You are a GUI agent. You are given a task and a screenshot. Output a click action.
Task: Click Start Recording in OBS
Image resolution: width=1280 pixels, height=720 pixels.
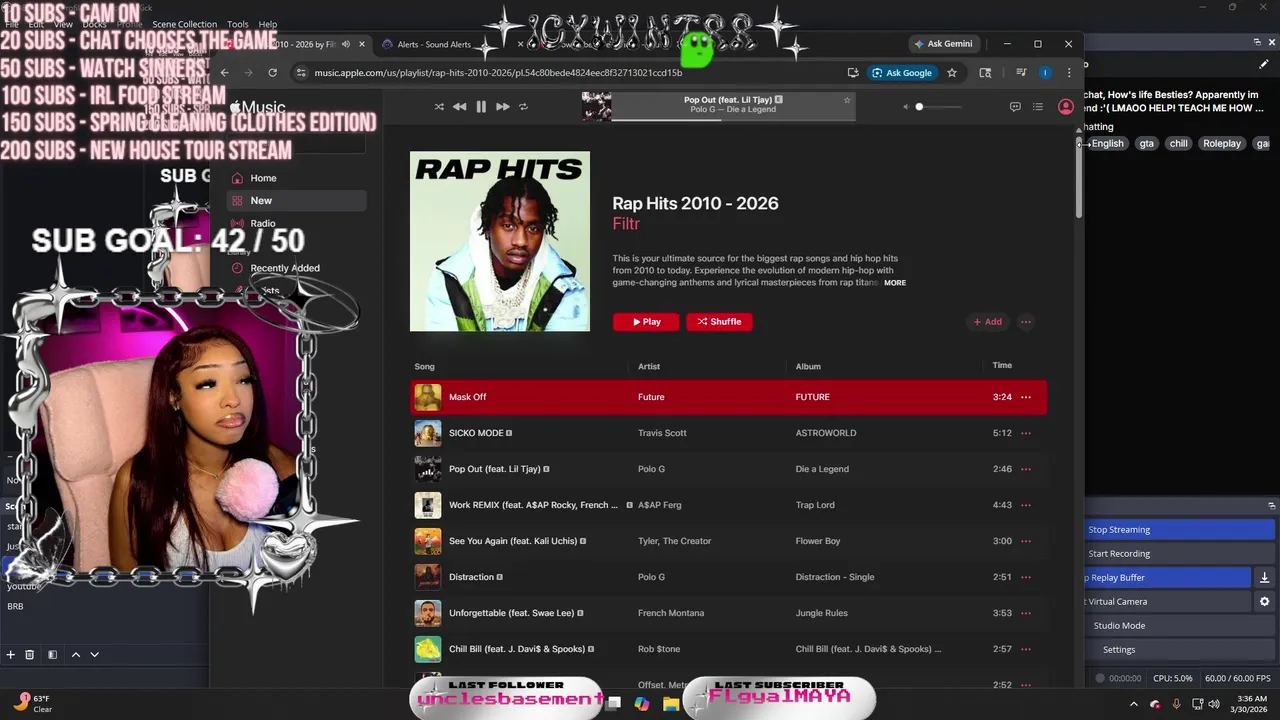click(x=1178, y=553)
